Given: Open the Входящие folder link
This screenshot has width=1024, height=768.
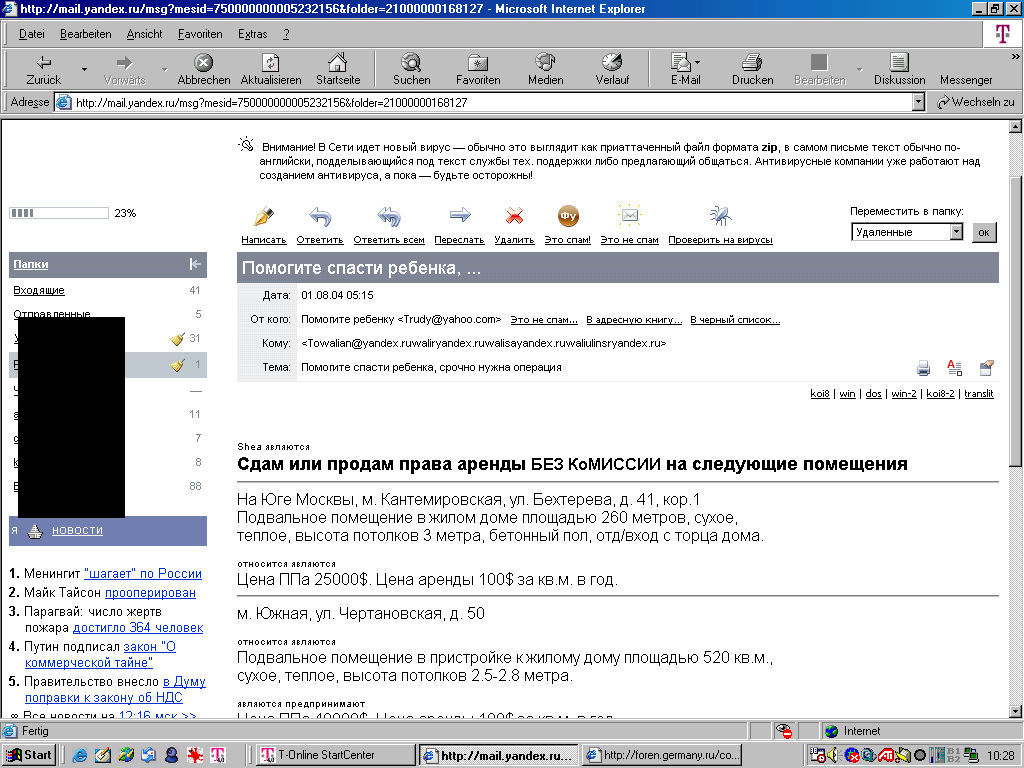Looking at the screenshot, I should click(39, 290).
